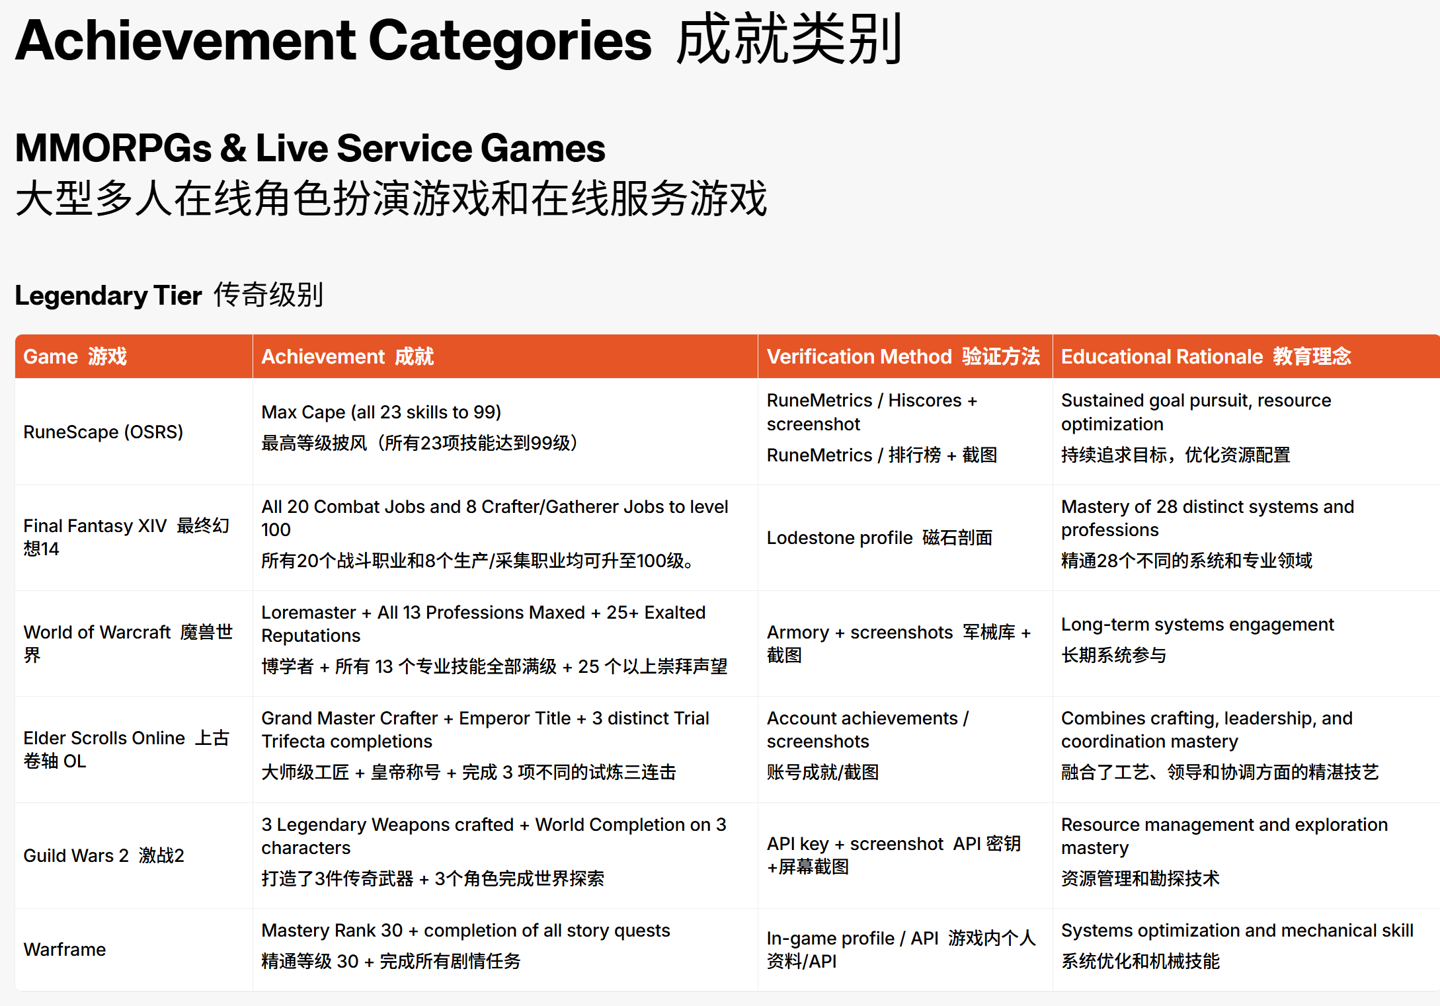Click the 'Grand Master Crafter' achievement cell
Image resolution: width=1440 pixels, height=1006 pixels.
coord(505,750)
